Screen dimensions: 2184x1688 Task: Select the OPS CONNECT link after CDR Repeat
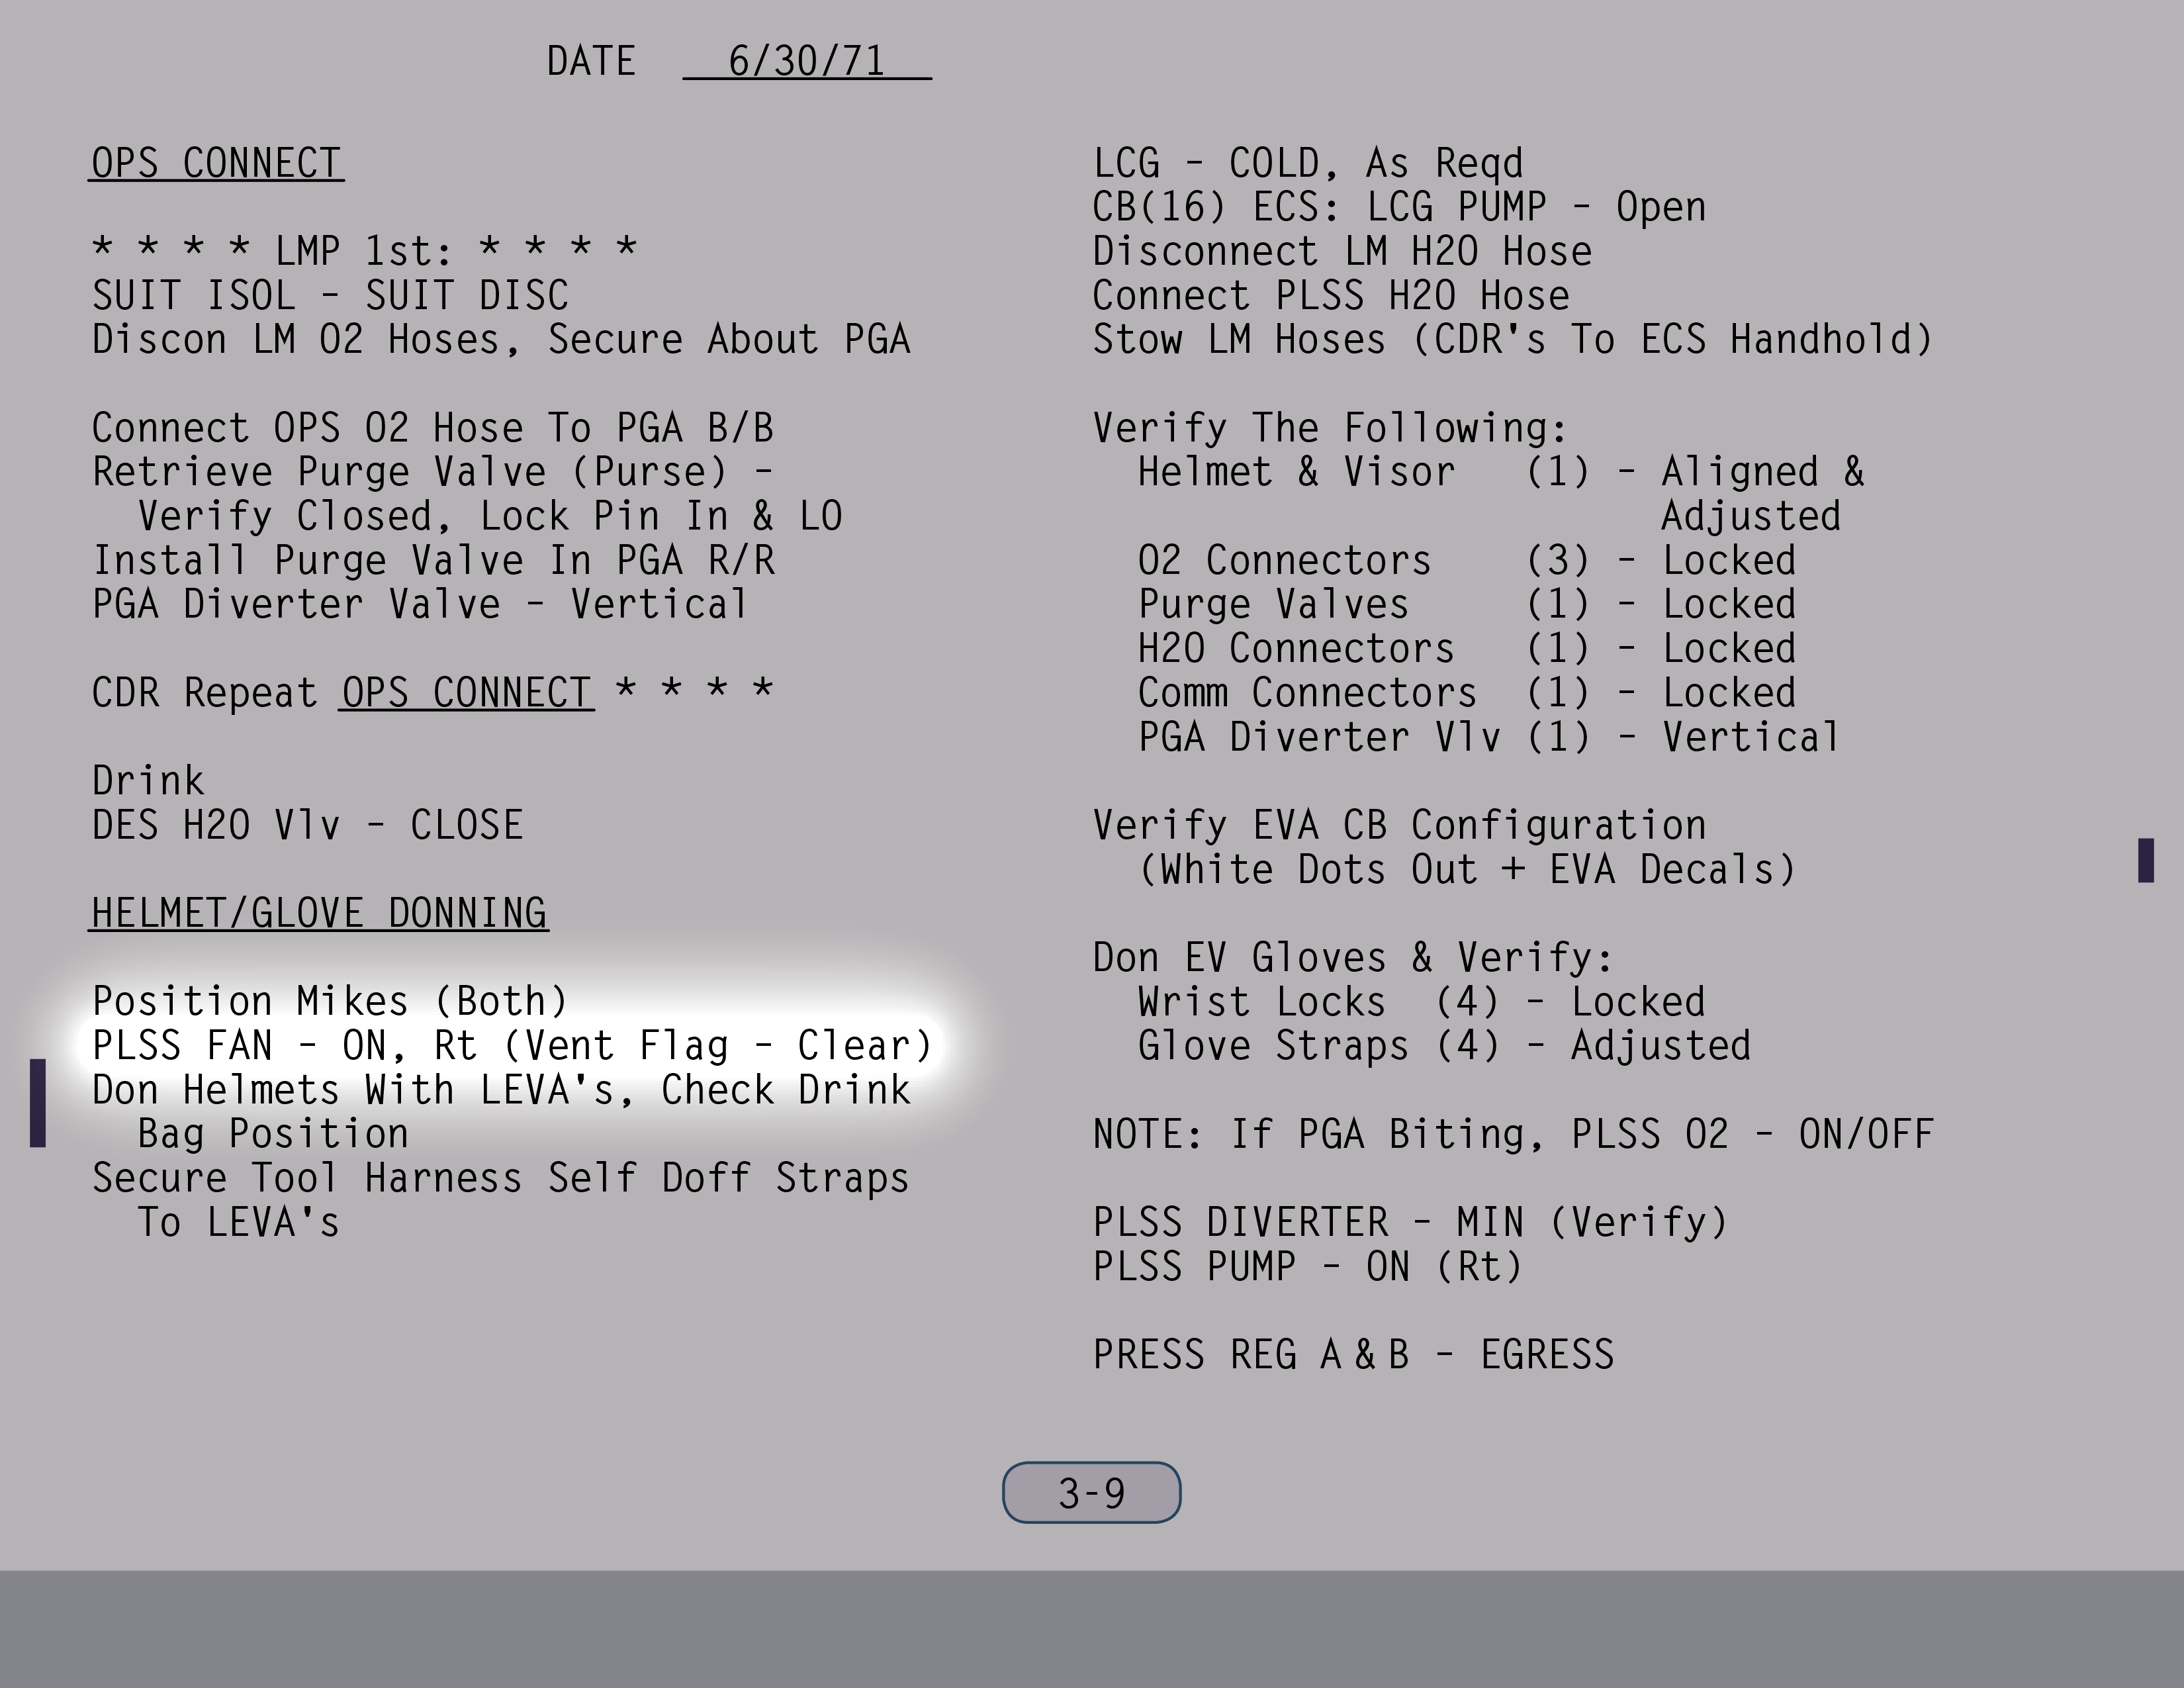[466, 693]
